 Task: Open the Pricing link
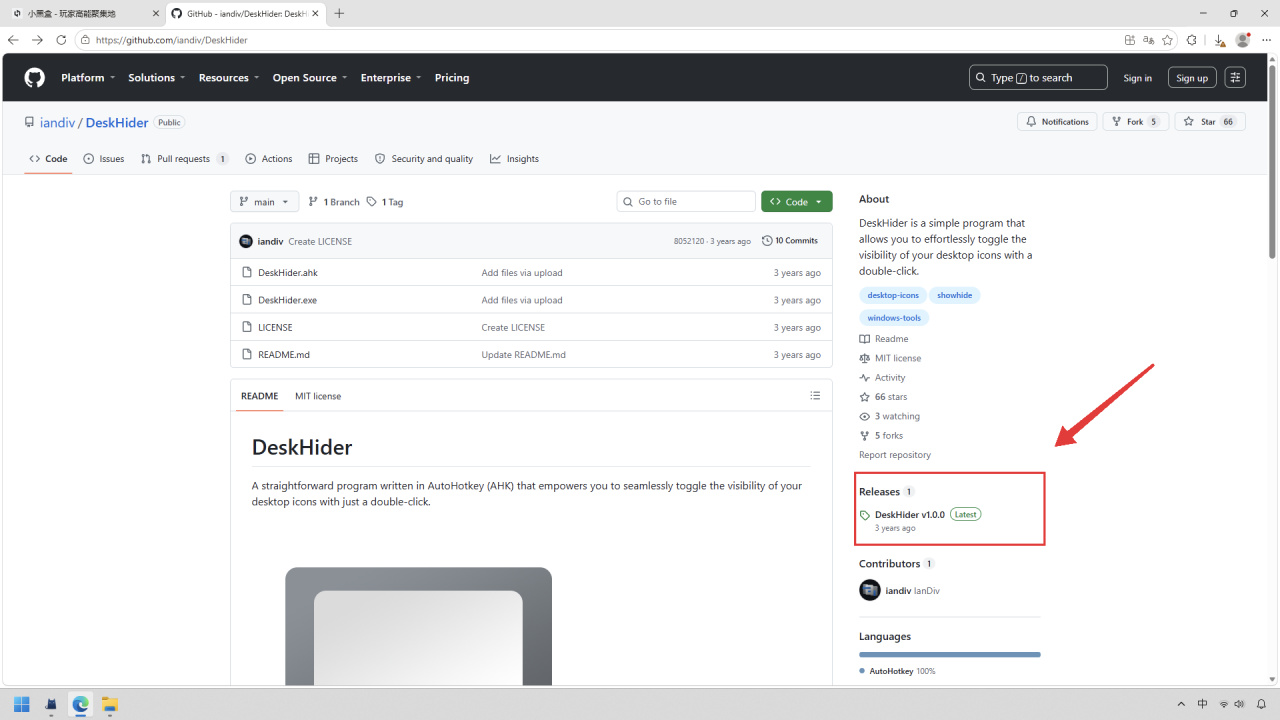(452, 78)
